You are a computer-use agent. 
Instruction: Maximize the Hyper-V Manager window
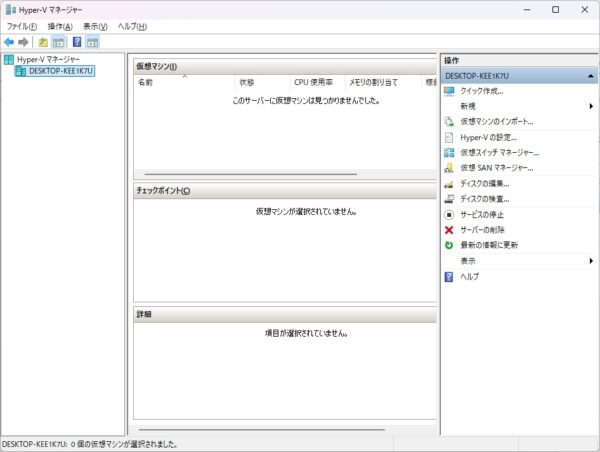click(556, 10)
